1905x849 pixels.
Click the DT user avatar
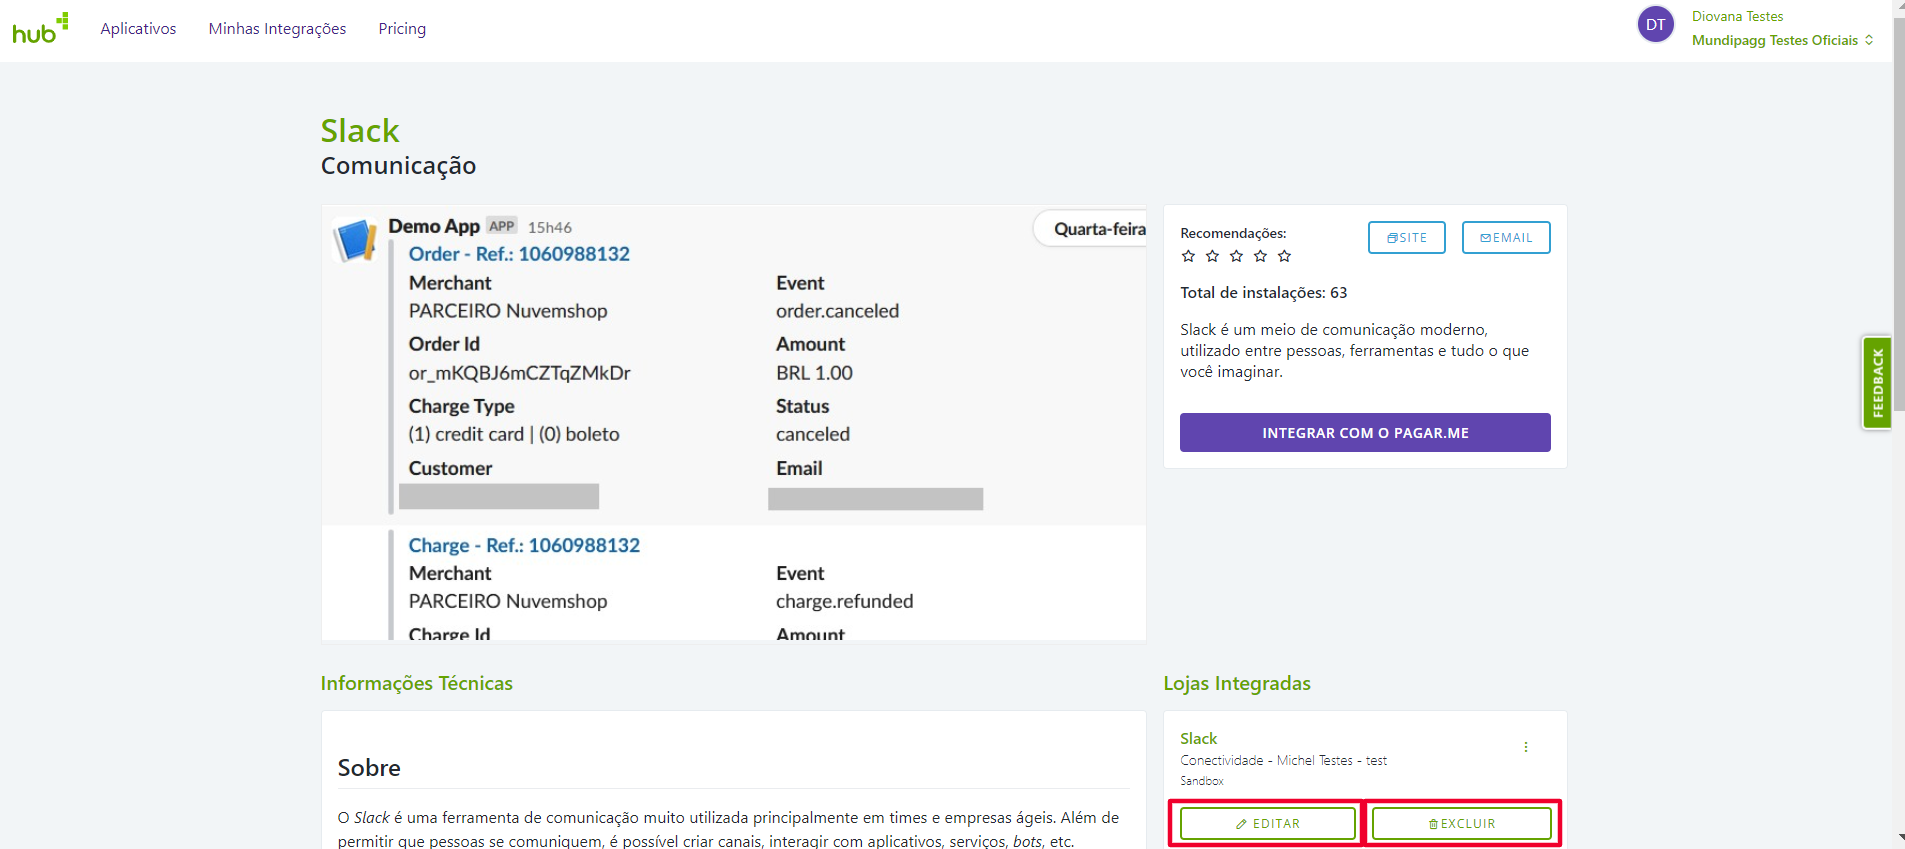[x=1655, y=25]
